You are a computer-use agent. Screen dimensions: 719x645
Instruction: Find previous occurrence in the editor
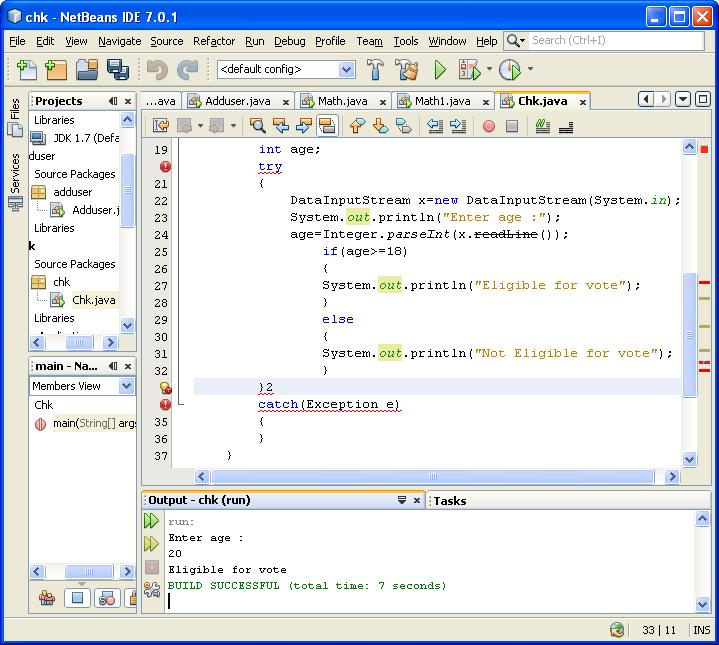pyautogui.click(x=281, y=126)
